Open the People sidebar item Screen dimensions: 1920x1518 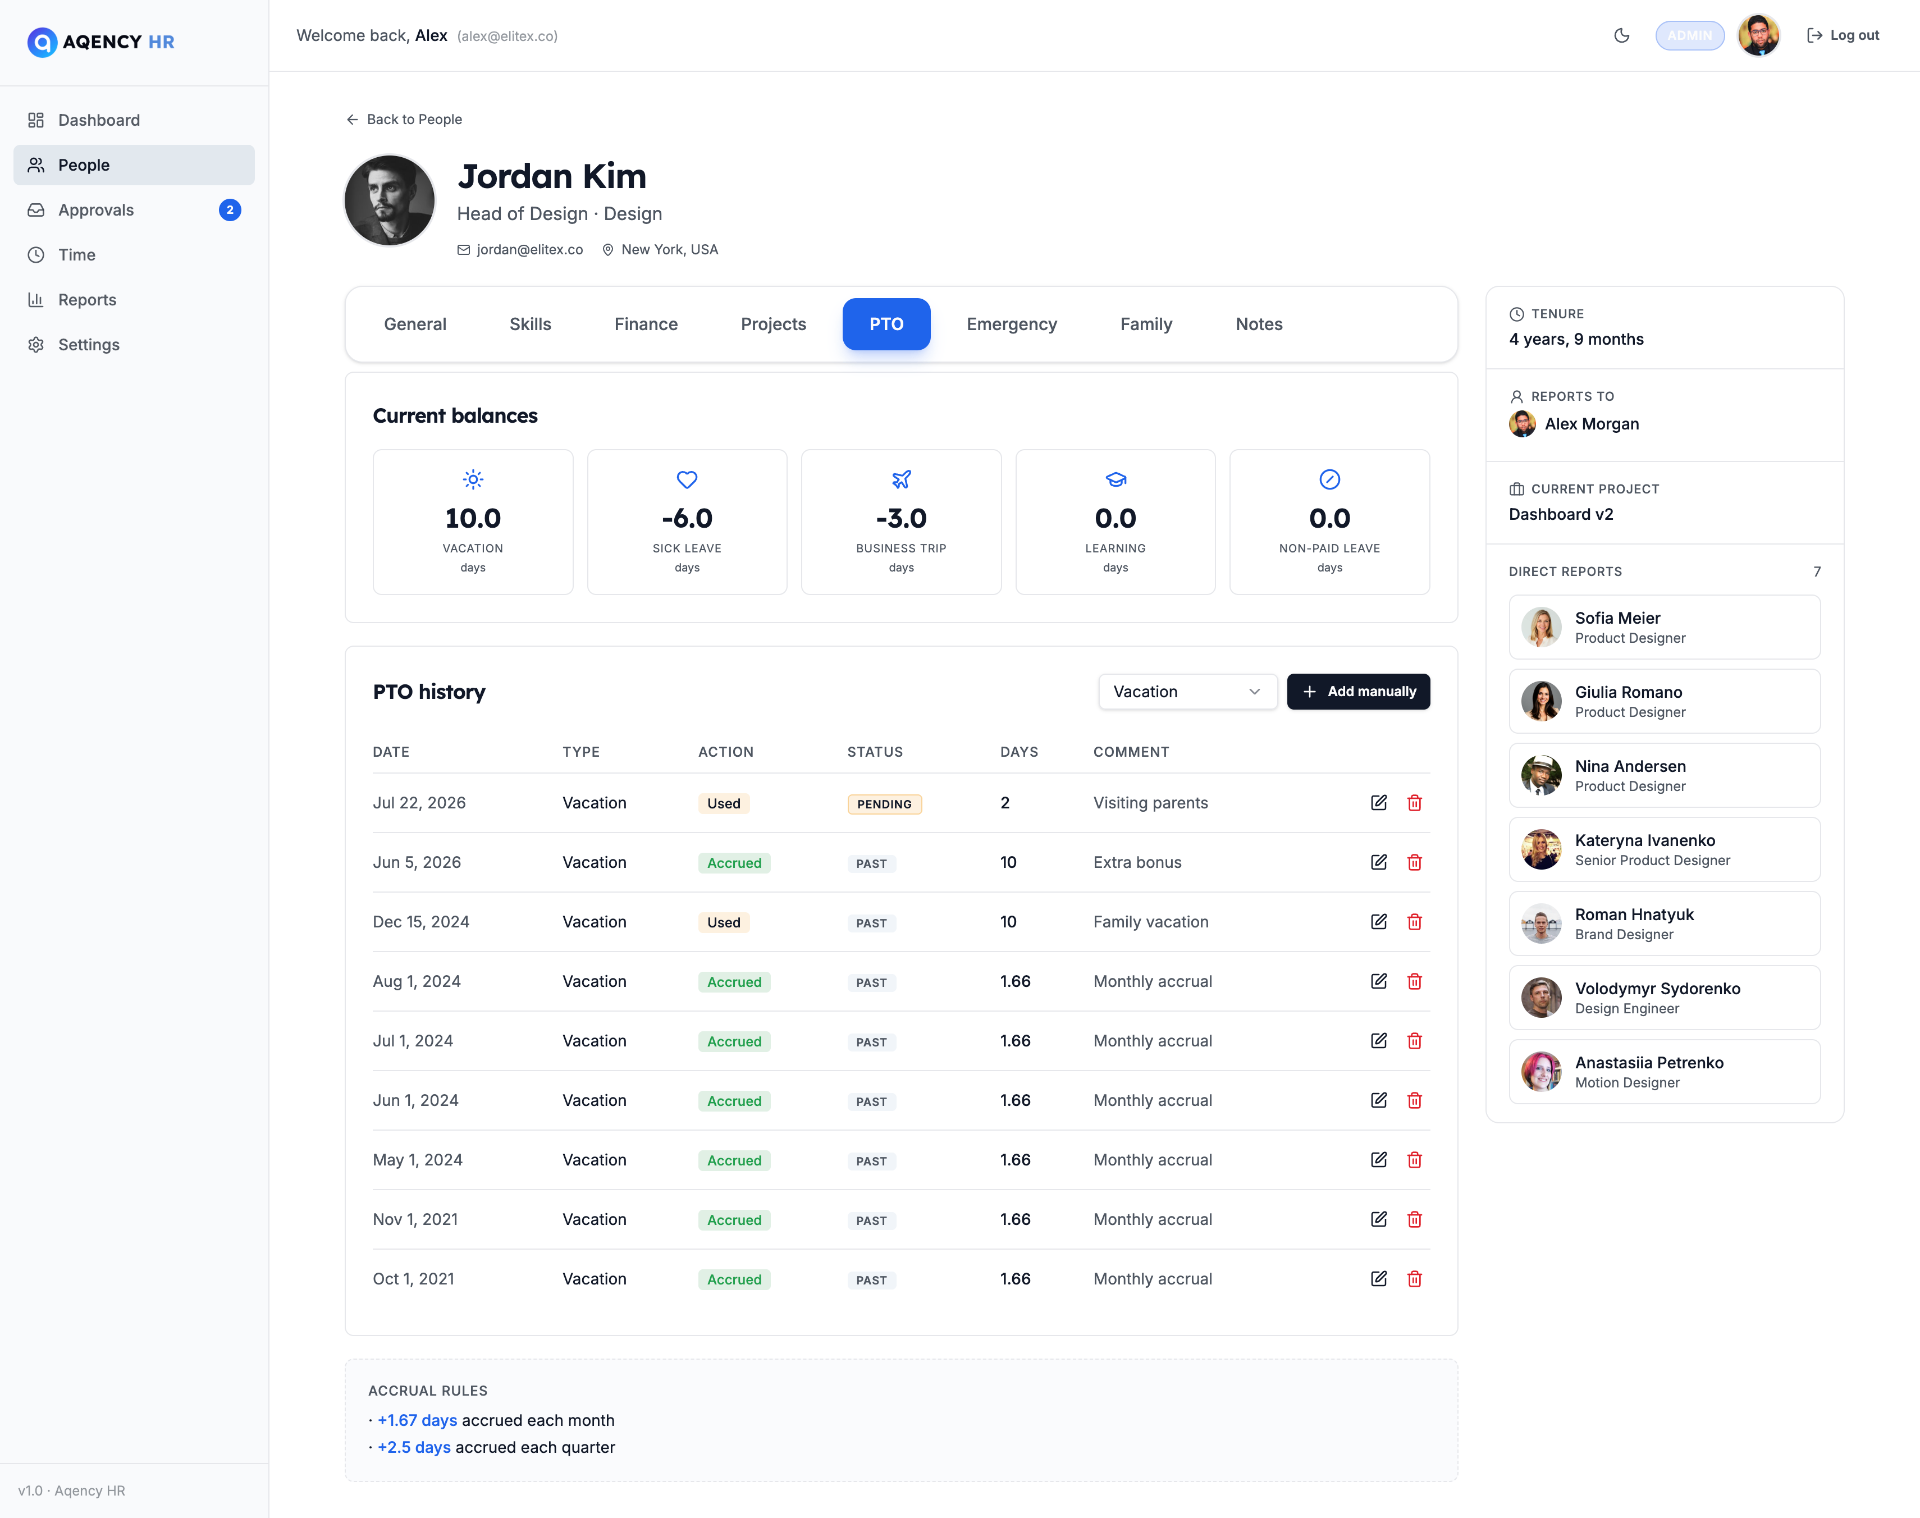pyautogui.click(x=134, y=165)
